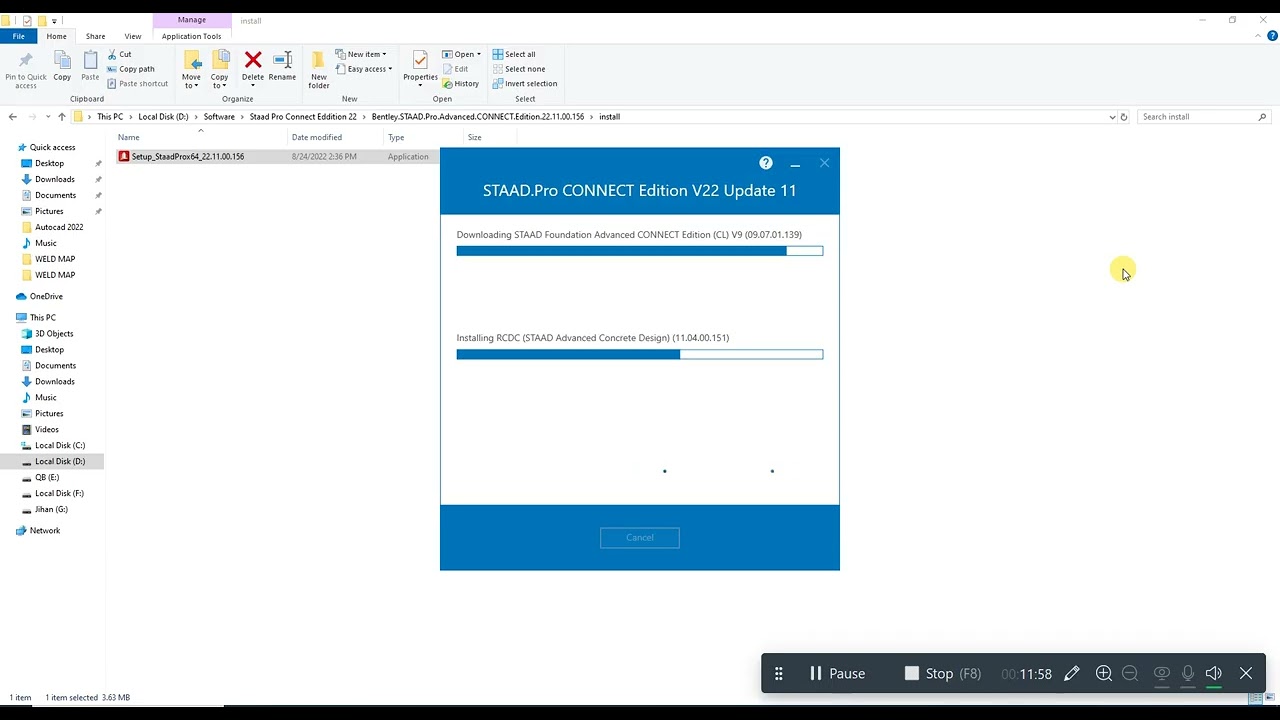Go up one folder level
Screen dimensions: 1280x720
pyautogui.click(x=62, y=117)
